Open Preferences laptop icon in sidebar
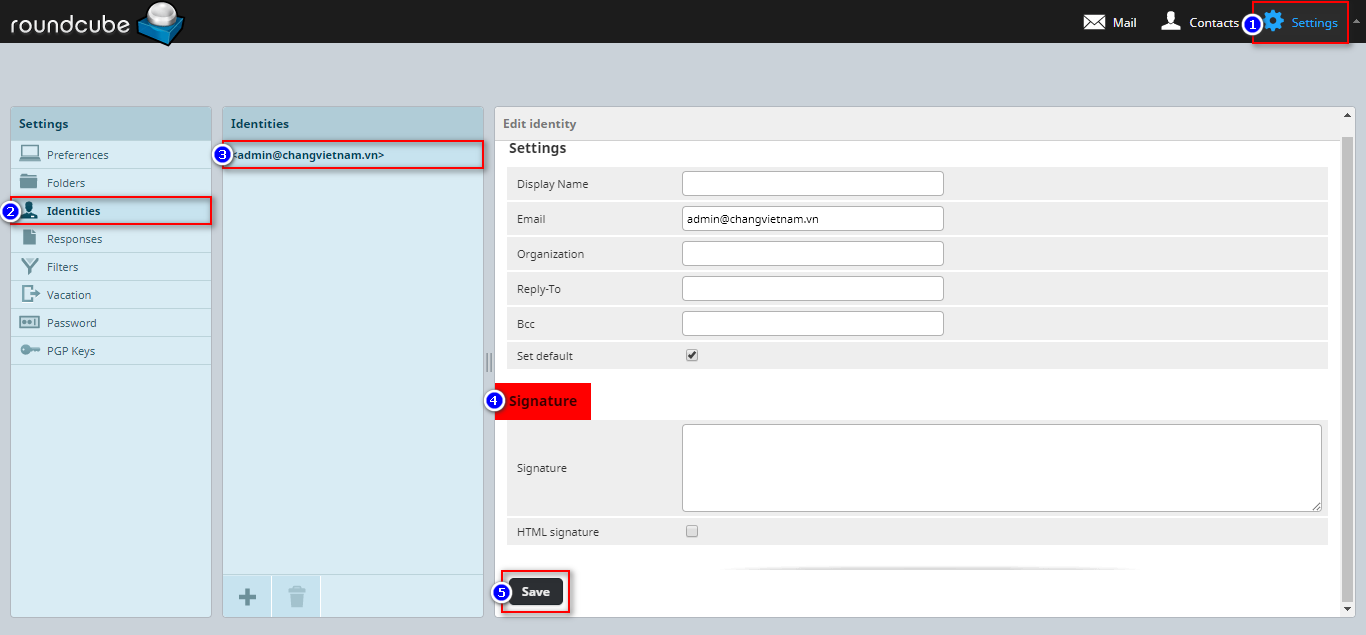 (x=30, y=155)
